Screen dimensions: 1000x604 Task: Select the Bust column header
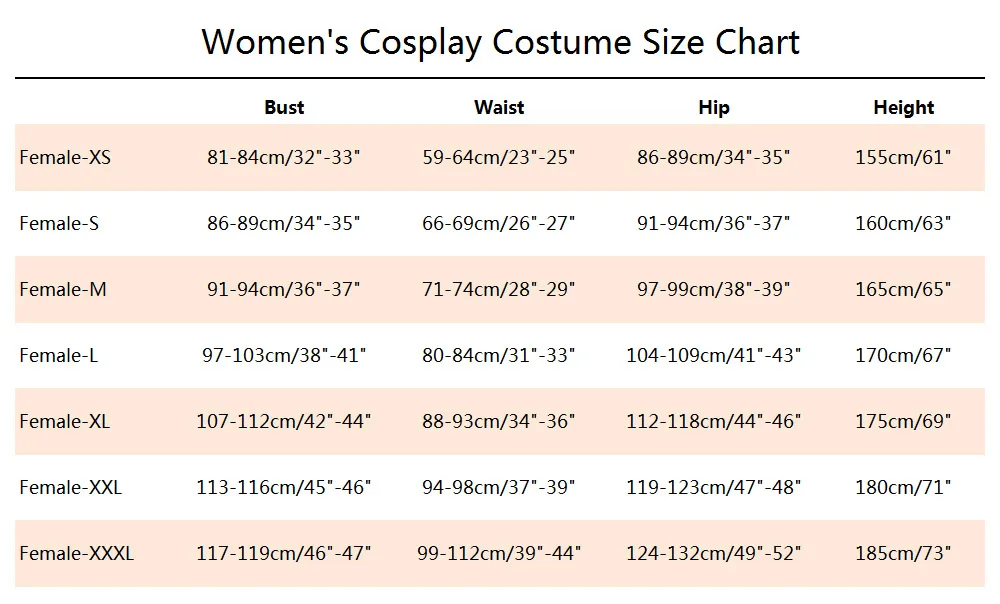[x=284, y=107]
